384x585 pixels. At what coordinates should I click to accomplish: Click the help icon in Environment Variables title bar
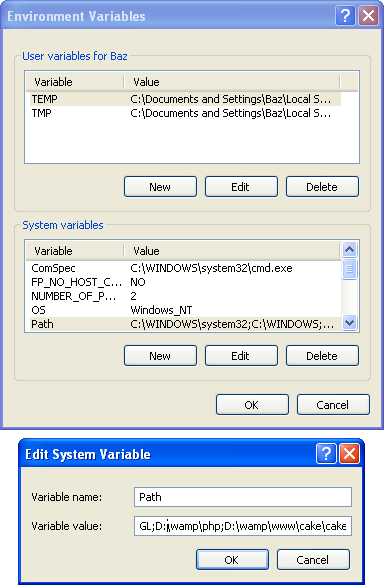pos(345,16)
